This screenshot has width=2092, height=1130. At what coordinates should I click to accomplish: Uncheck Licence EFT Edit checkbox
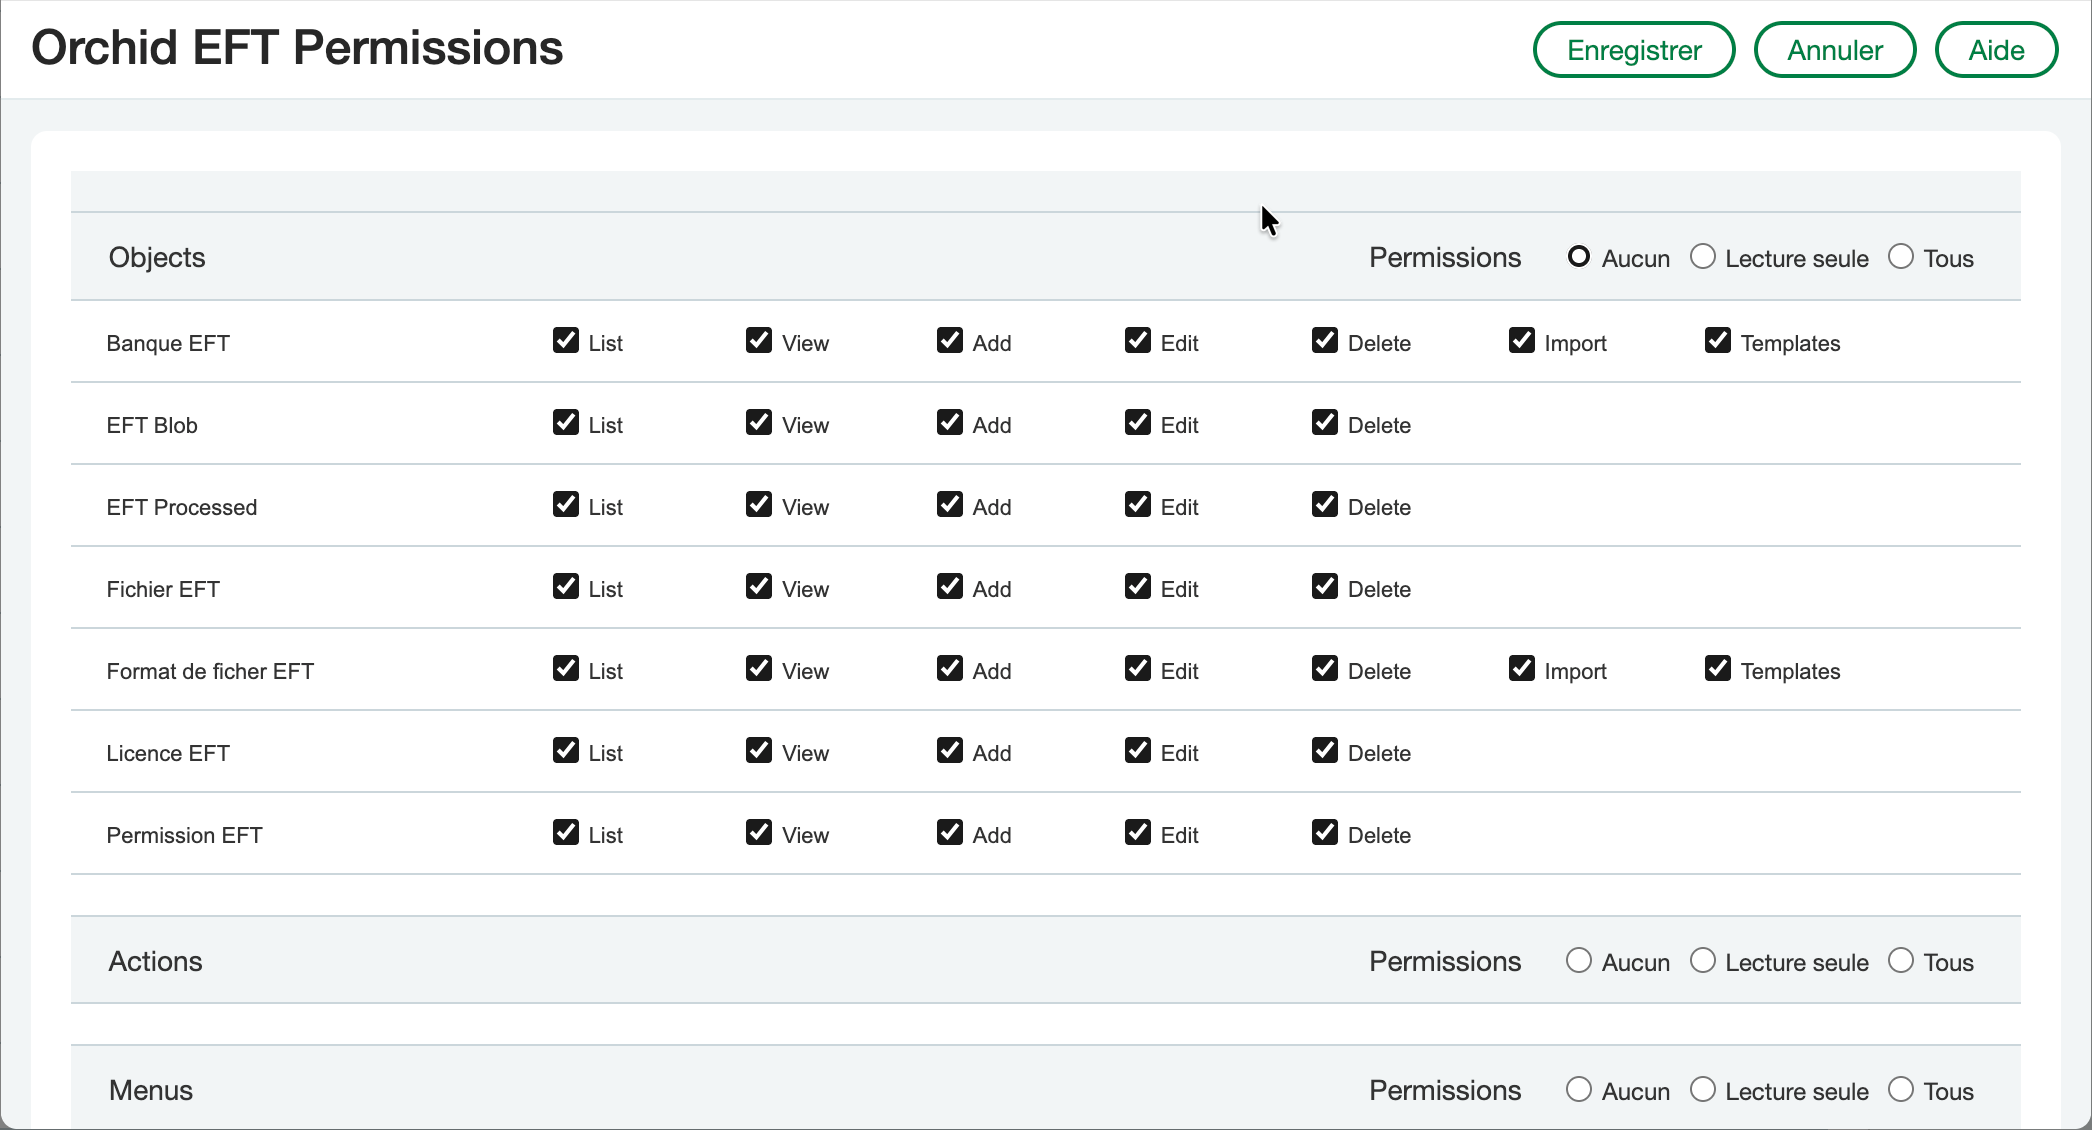pos(1137,751)
